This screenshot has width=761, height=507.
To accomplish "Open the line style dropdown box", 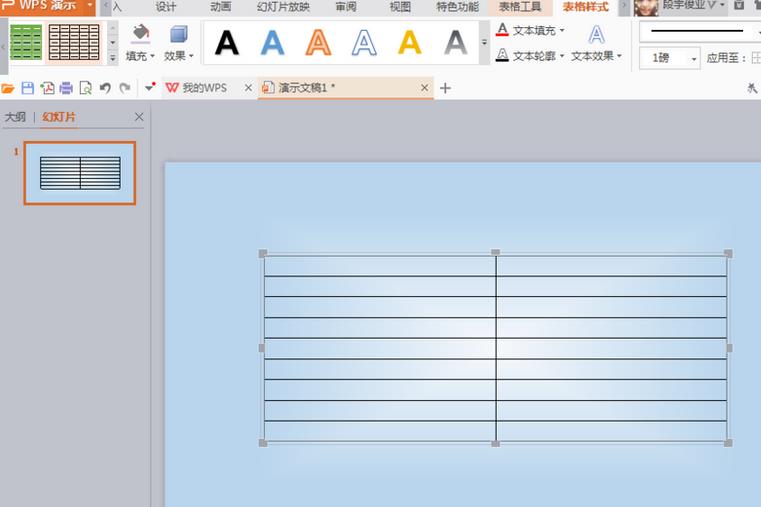I will (700, 32).
